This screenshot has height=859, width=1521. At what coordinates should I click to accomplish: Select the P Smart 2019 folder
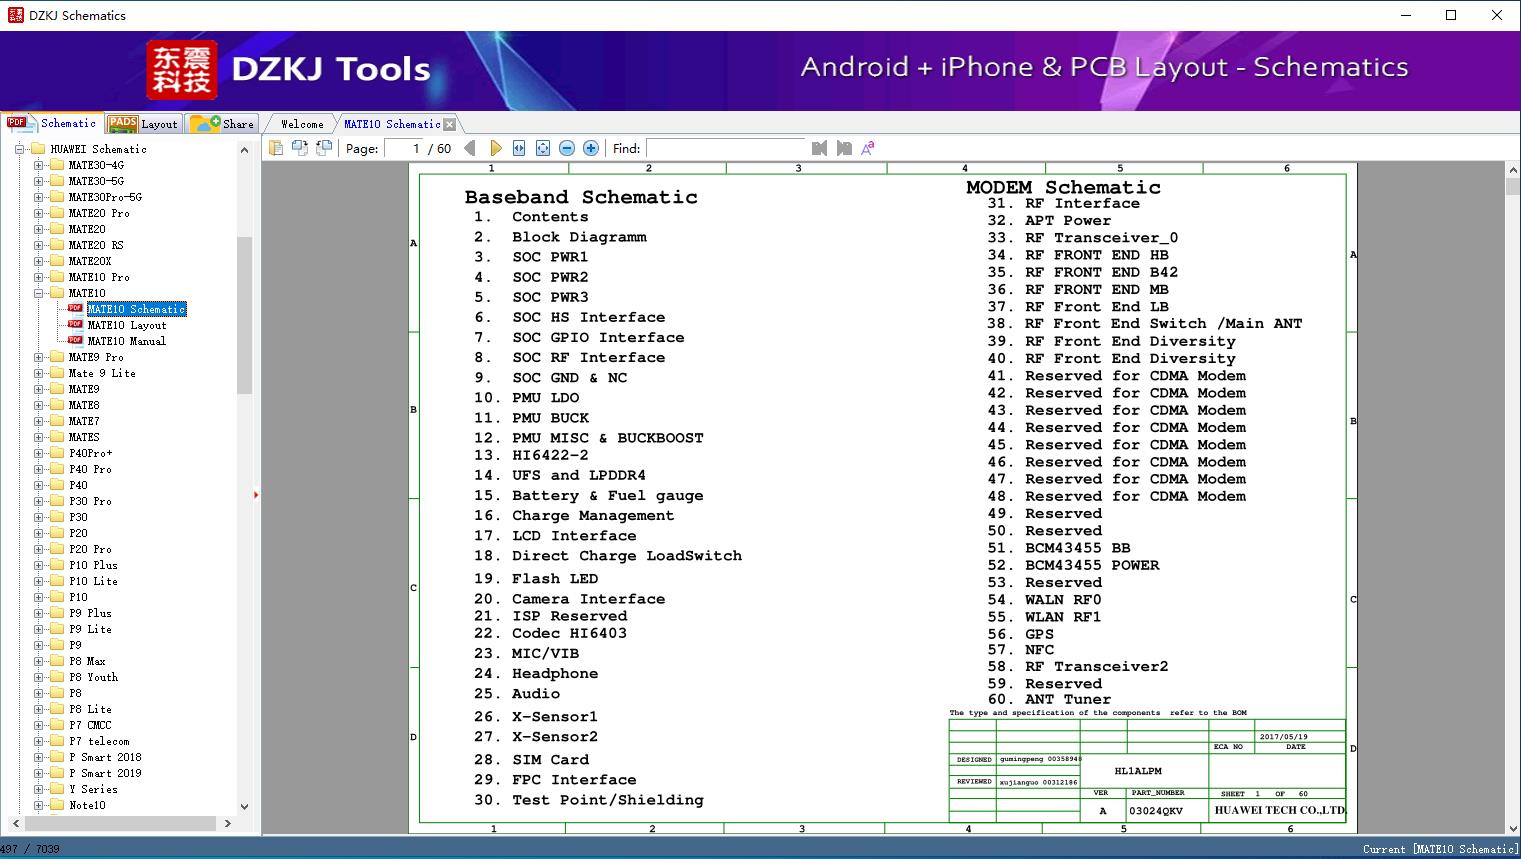(x=105, y=773)
